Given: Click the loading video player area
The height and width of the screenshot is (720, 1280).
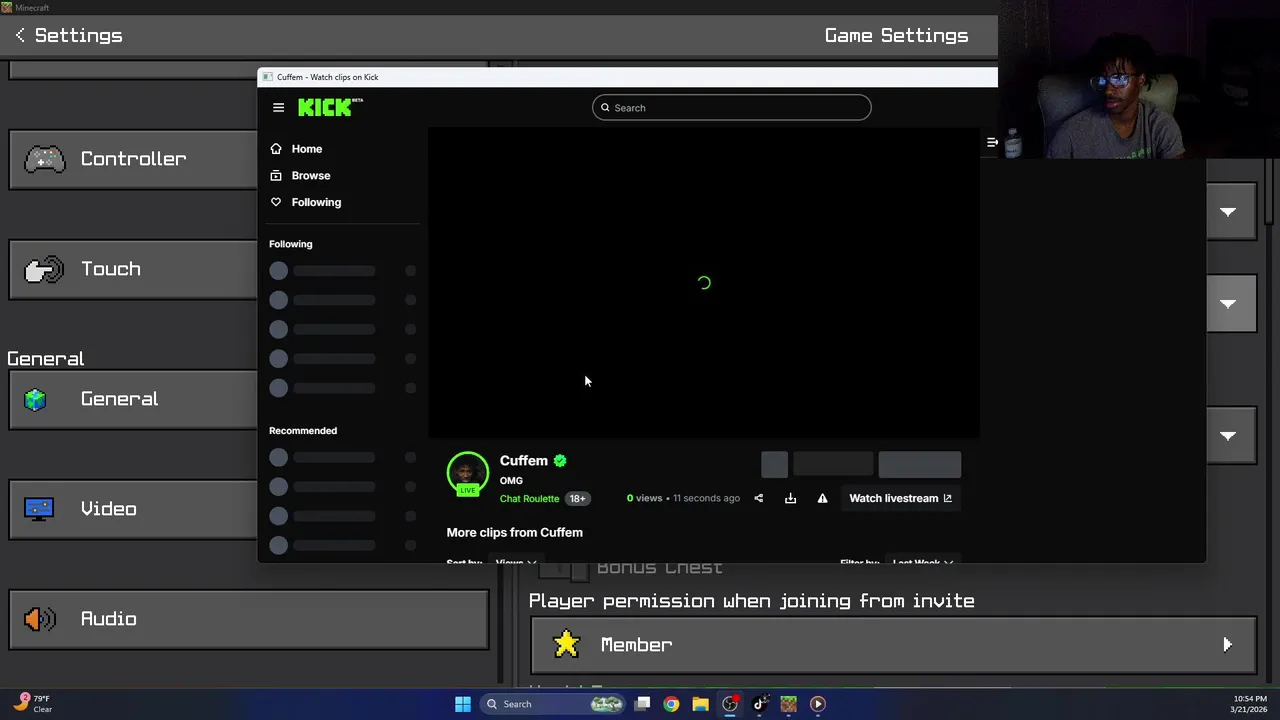Looking at the screenshot, I should (704, 283).
